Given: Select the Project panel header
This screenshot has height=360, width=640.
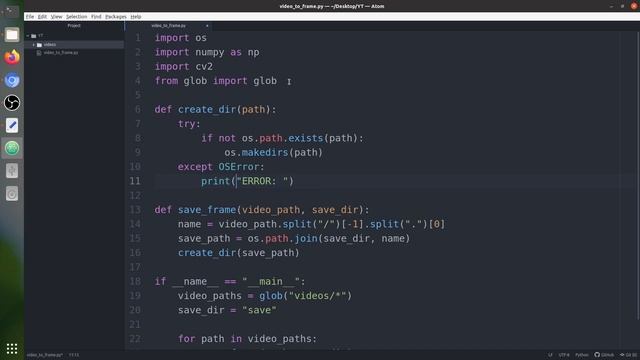Looking at the screenshot, I should click(74, 26).
